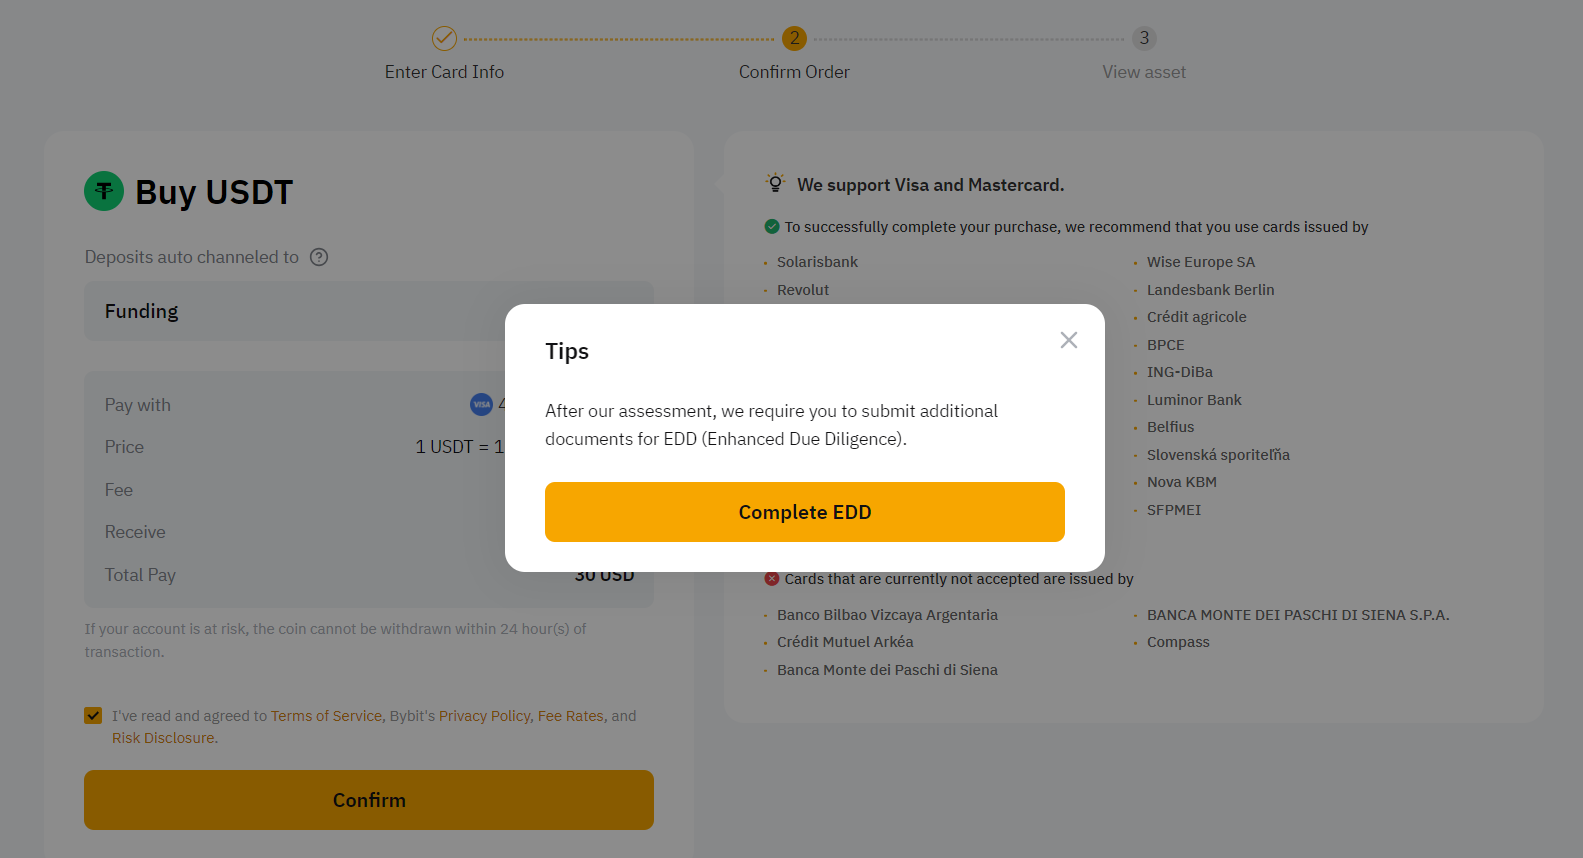Click the '1 USDT =' price value
The width and height of the screenshot is (1583, 858).
pyautogui.click(x=459, y=447)
